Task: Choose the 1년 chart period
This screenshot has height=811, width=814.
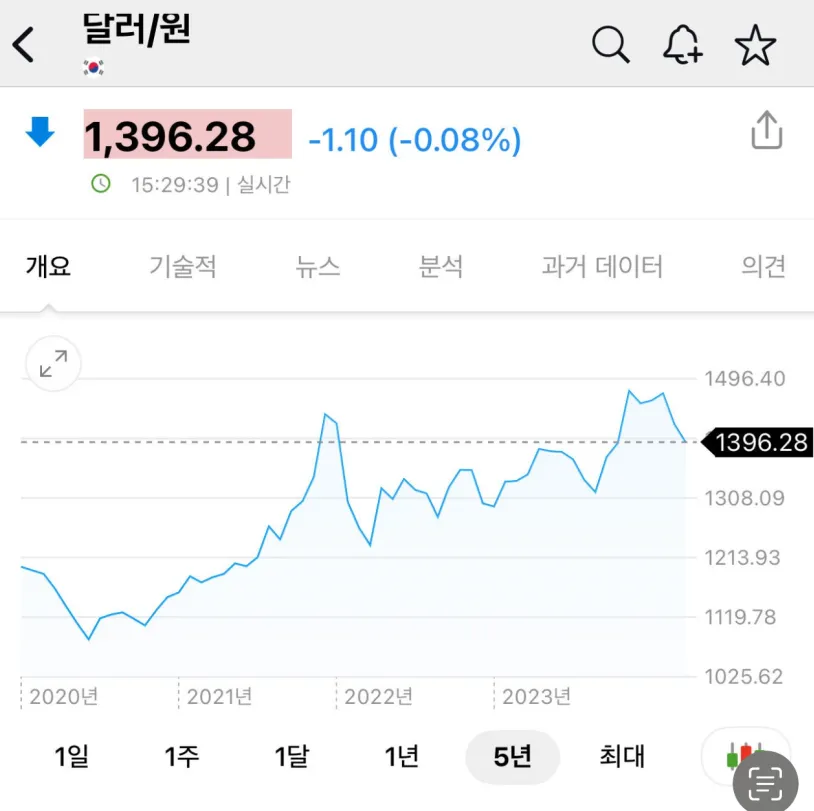Action: [401, 756]
